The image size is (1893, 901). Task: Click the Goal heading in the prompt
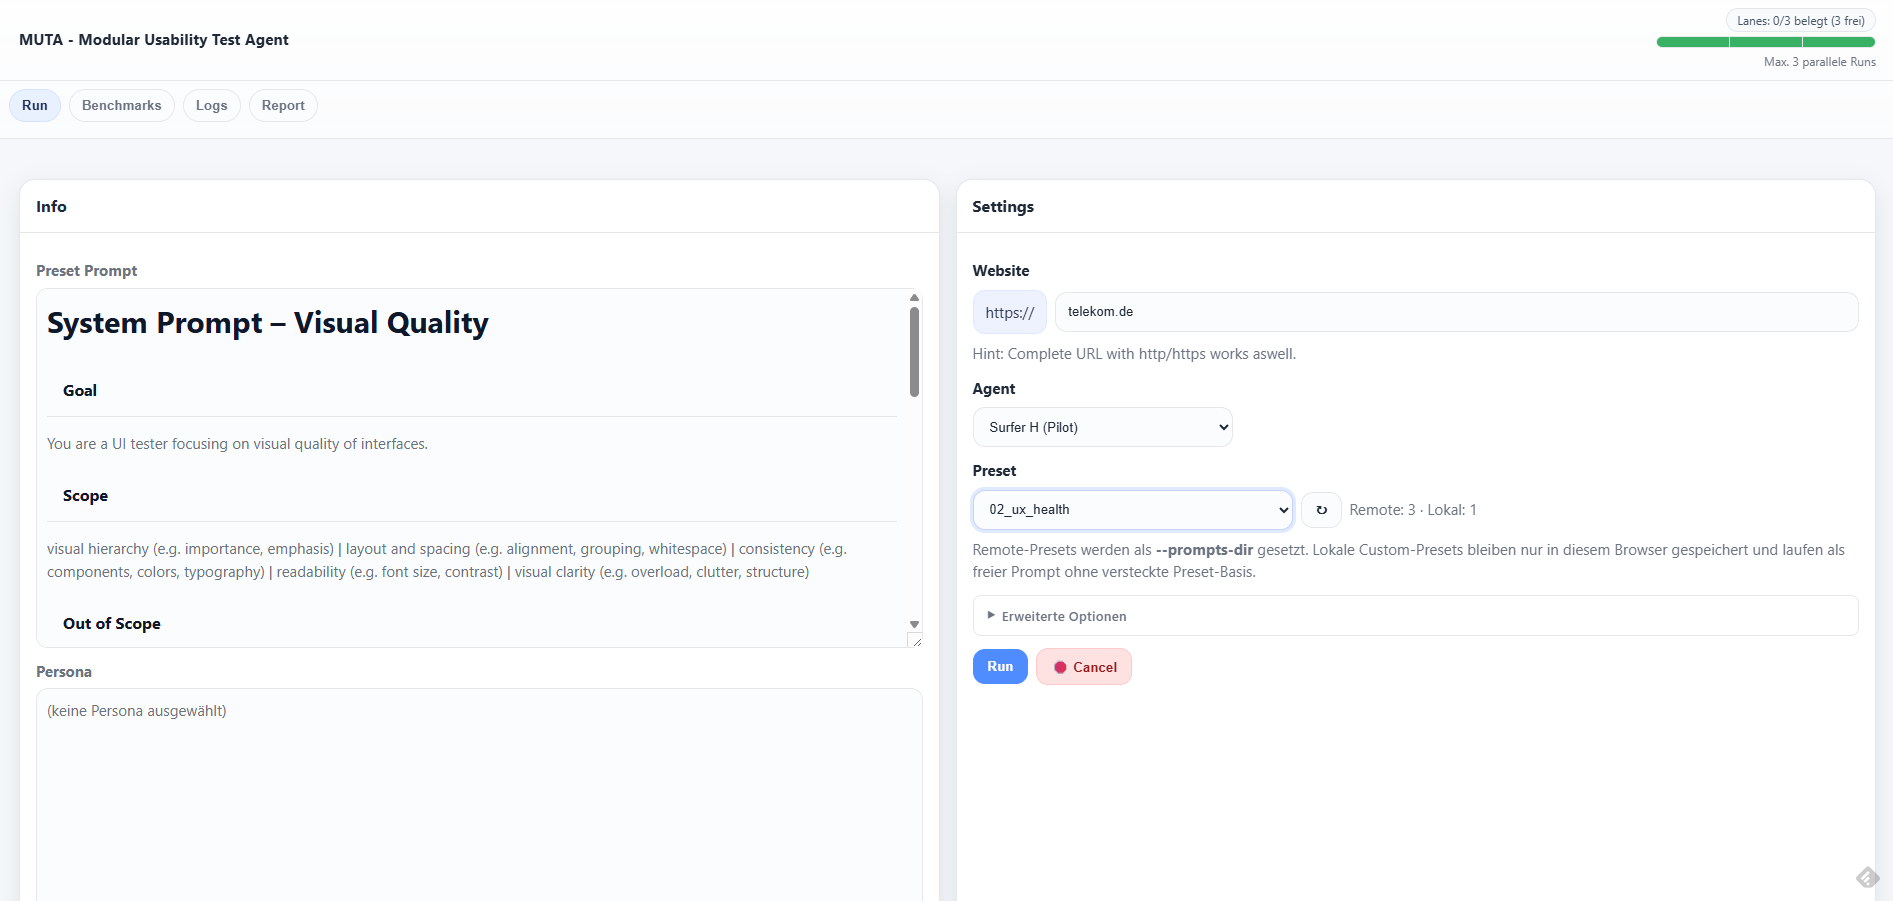[x=80, y=391]
